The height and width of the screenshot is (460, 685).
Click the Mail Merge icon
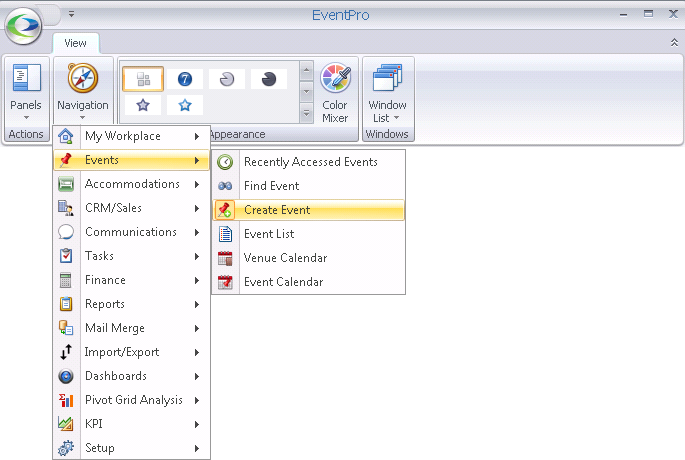click(66, 328)
